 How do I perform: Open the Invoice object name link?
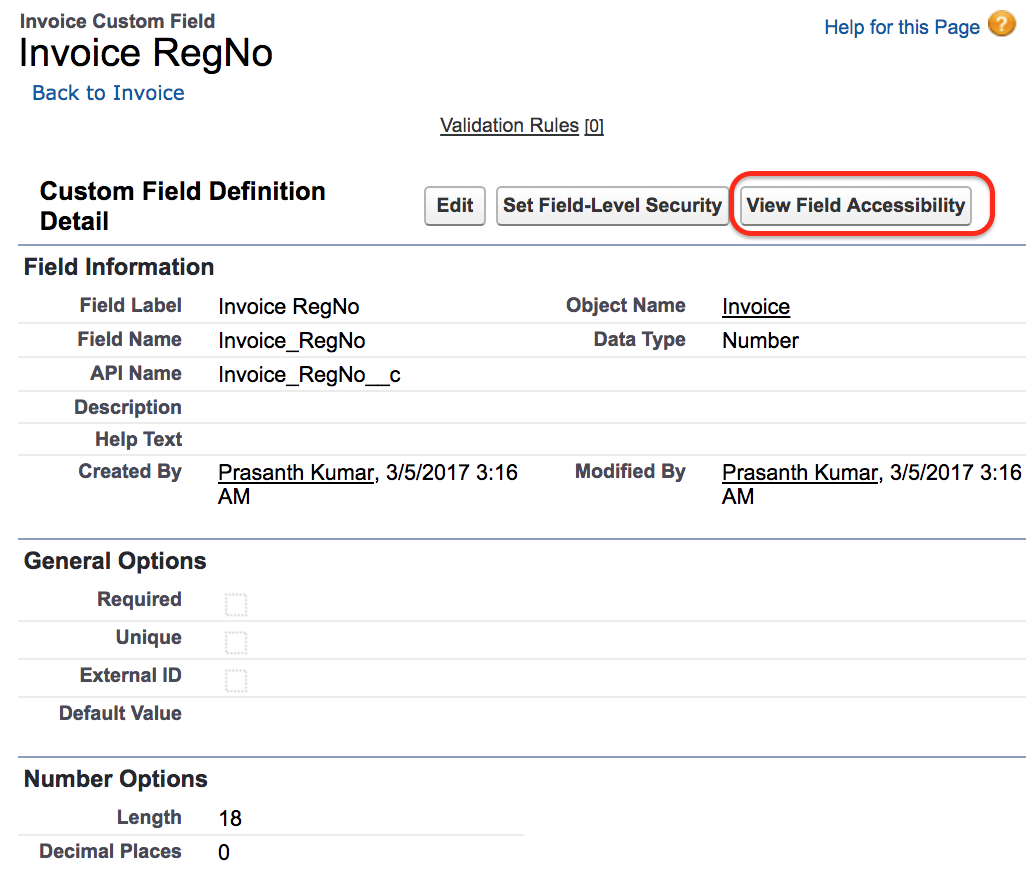(756, 307)
